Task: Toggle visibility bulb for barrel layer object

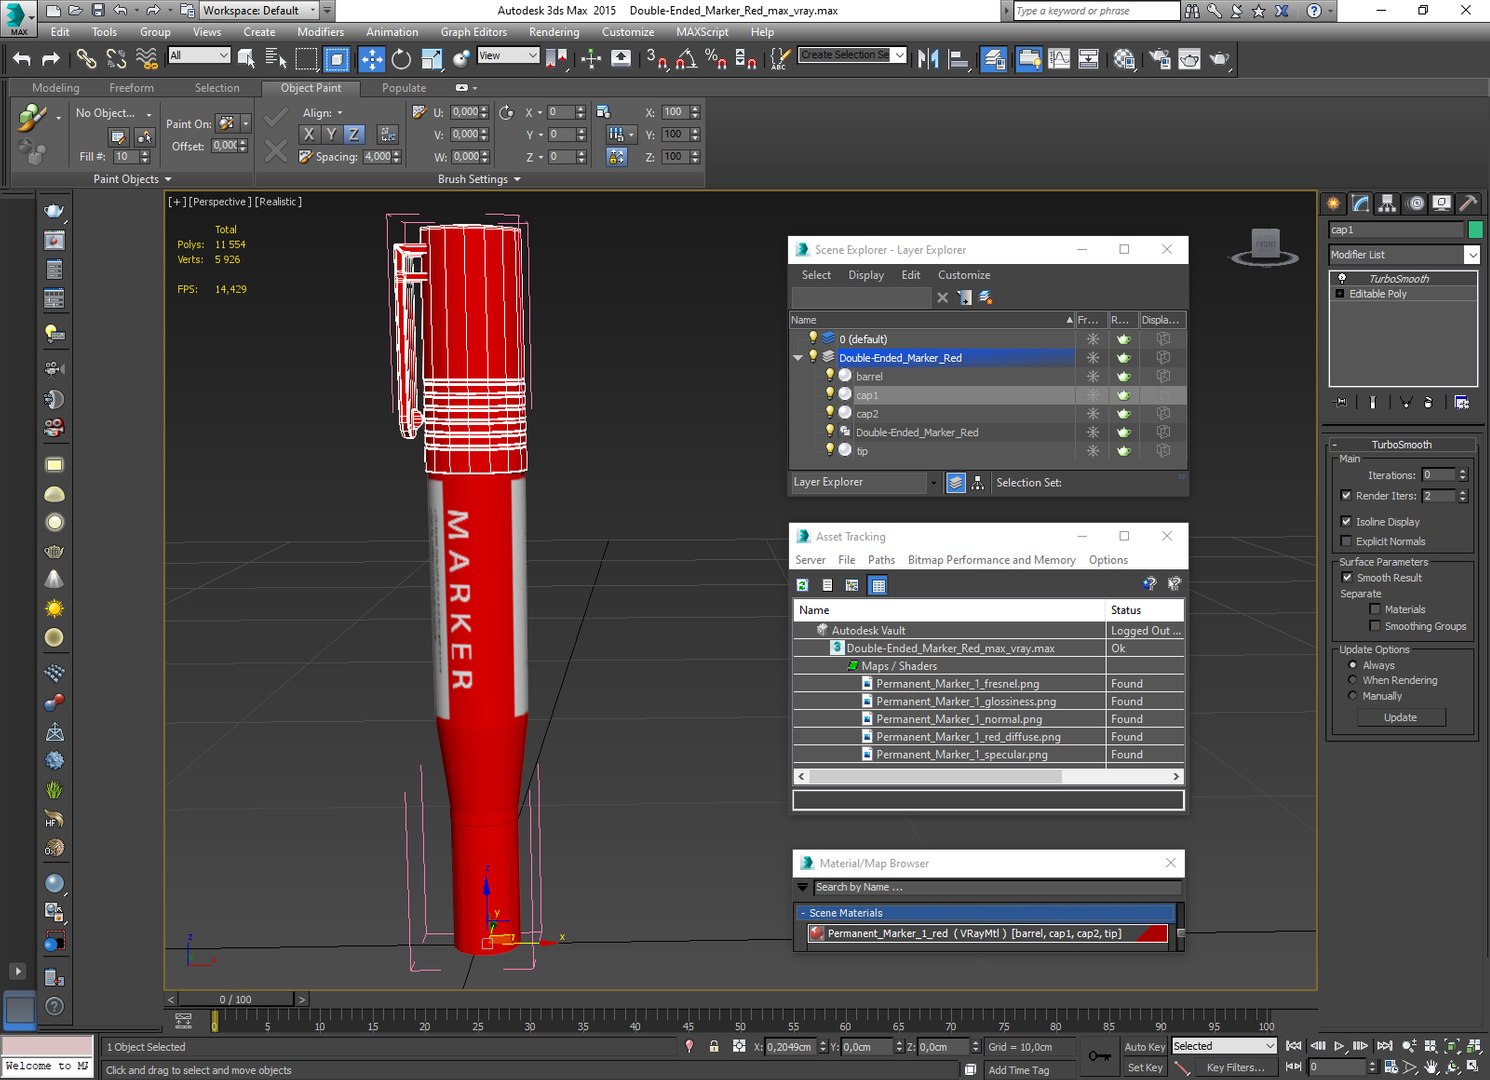Action: 829,376
